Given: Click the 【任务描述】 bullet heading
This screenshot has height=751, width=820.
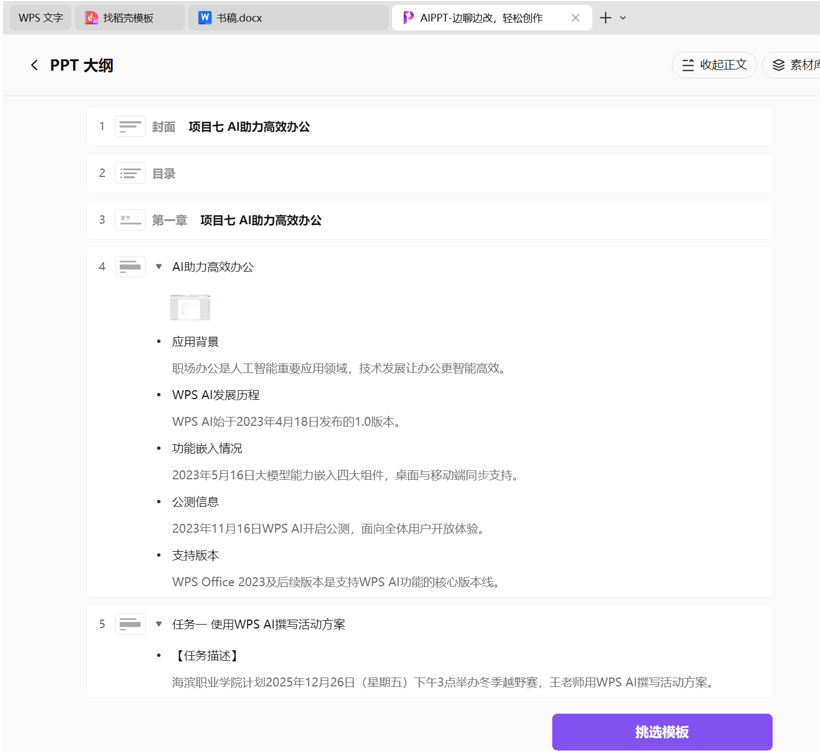Looking at the screenshot, I should [207, 656].
